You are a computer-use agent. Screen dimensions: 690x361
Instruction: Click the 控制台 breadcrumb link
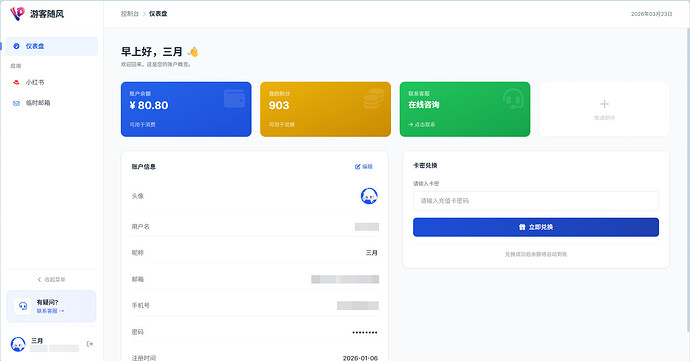(130, 14)
